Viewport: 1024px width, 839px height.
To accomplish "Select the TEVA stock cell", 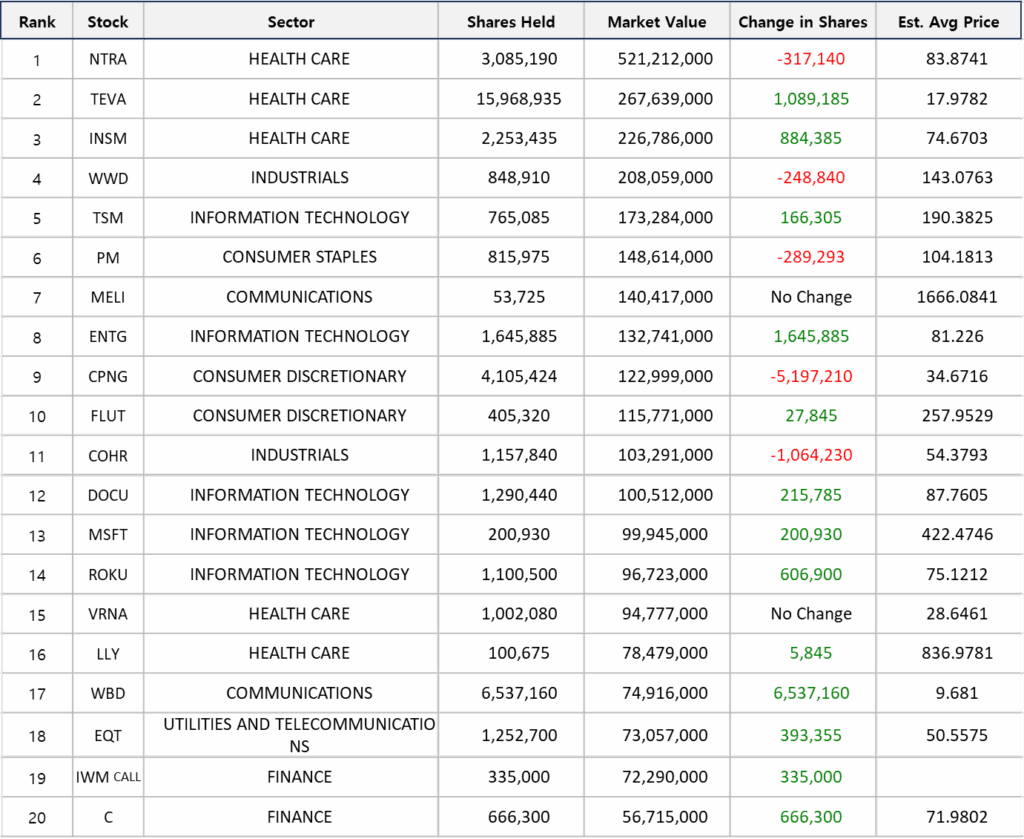I will coord(108,99).
